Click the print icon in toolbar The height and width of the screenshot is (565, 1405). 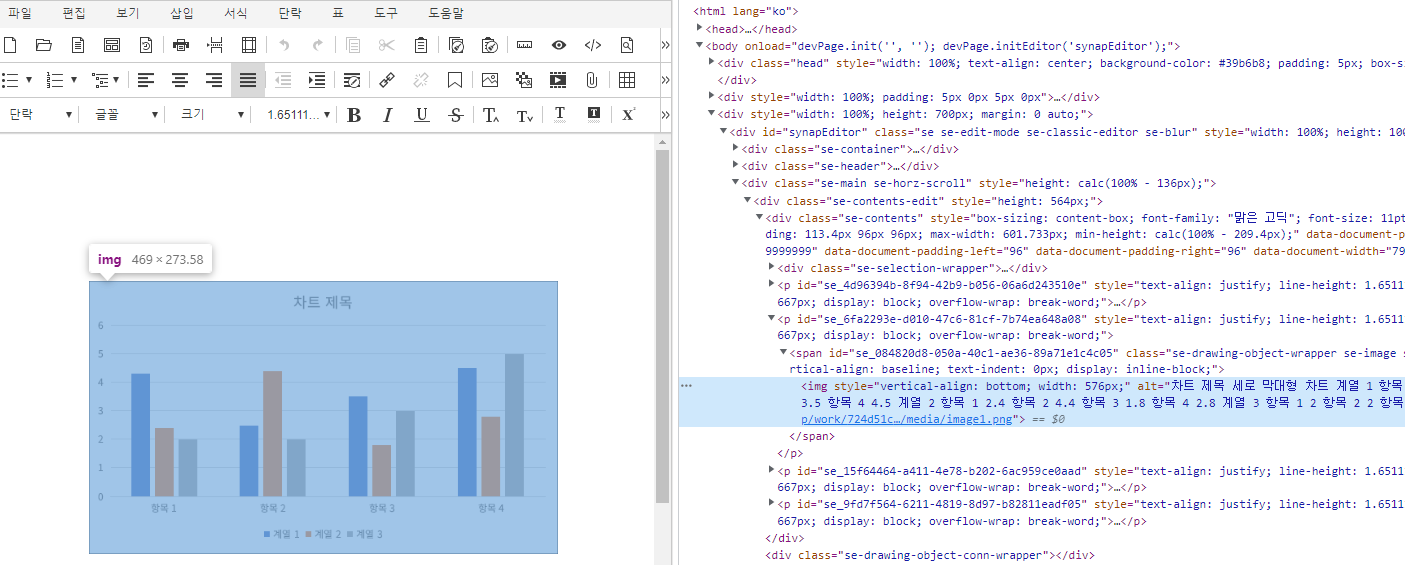(181, 45)
